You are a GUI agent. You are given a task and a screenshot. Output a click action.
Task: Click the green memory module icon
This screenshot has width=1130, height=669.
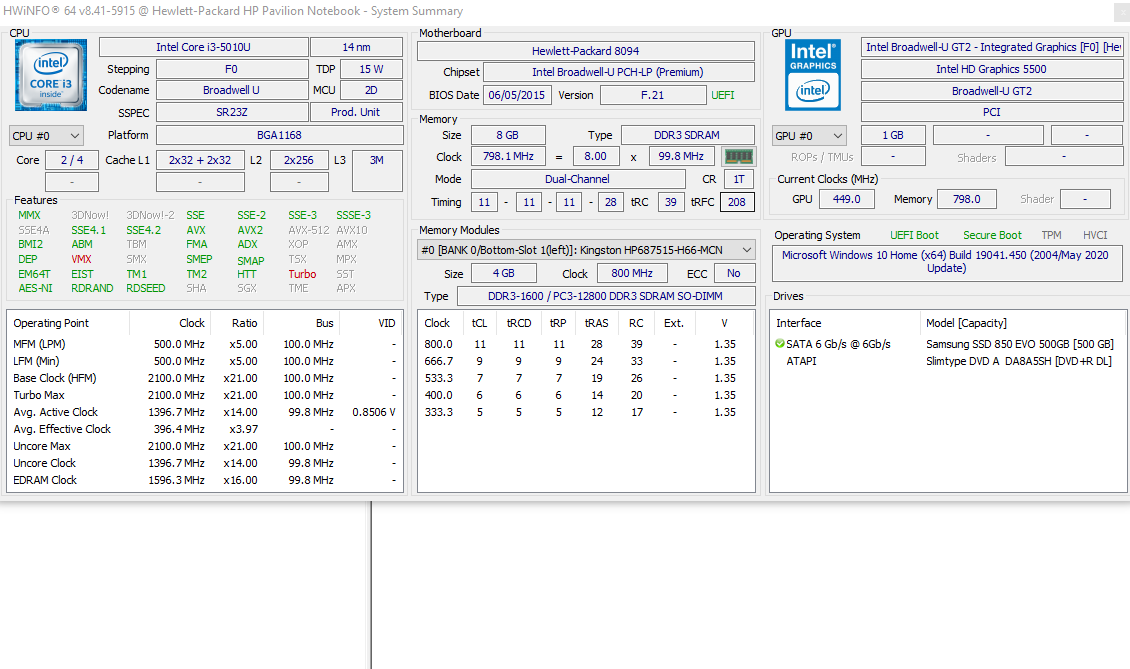click(x=738, y=156)
